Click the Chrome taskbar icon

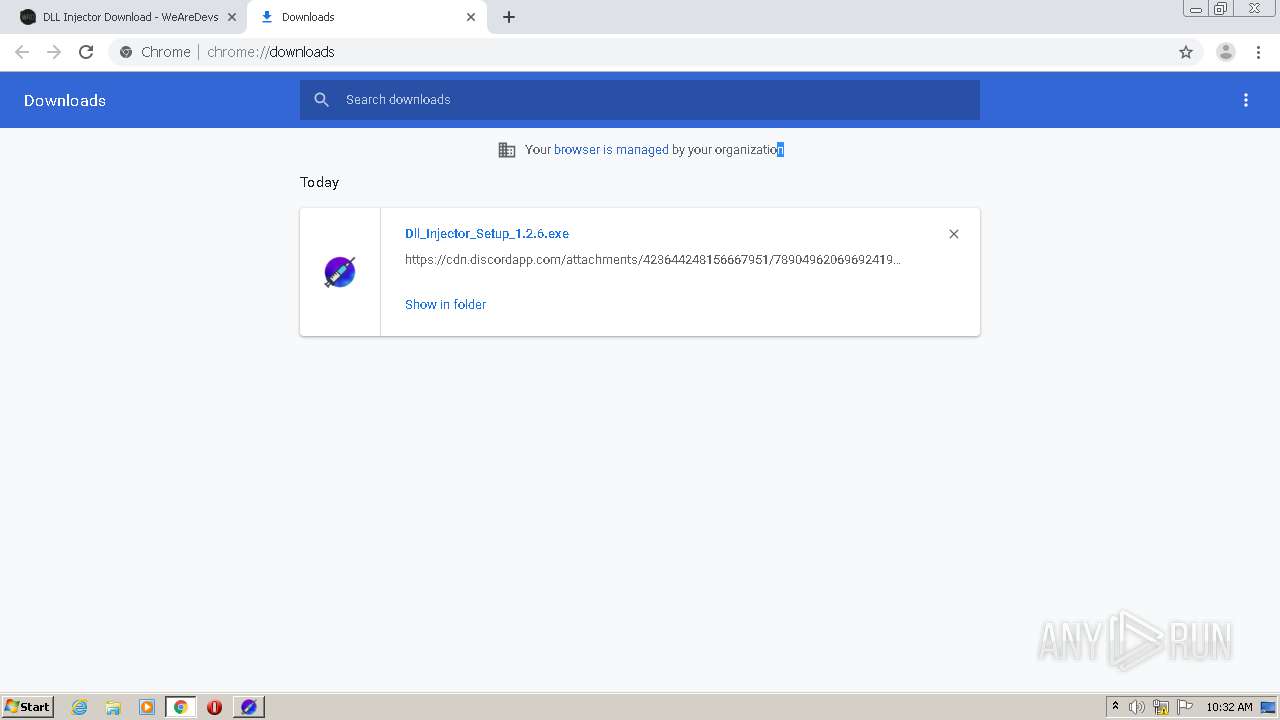tap(180, 707)
